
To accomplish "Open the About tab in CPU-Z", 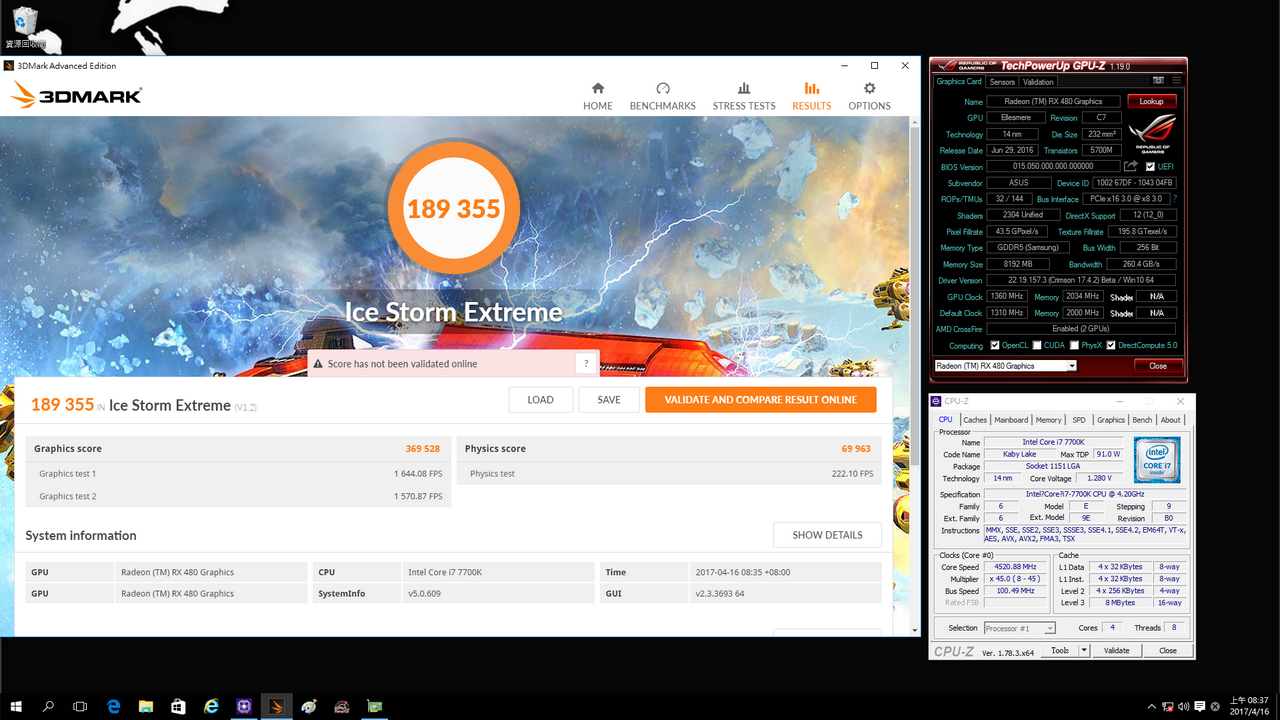I will pyautogui.click(x=1170, y=420).
